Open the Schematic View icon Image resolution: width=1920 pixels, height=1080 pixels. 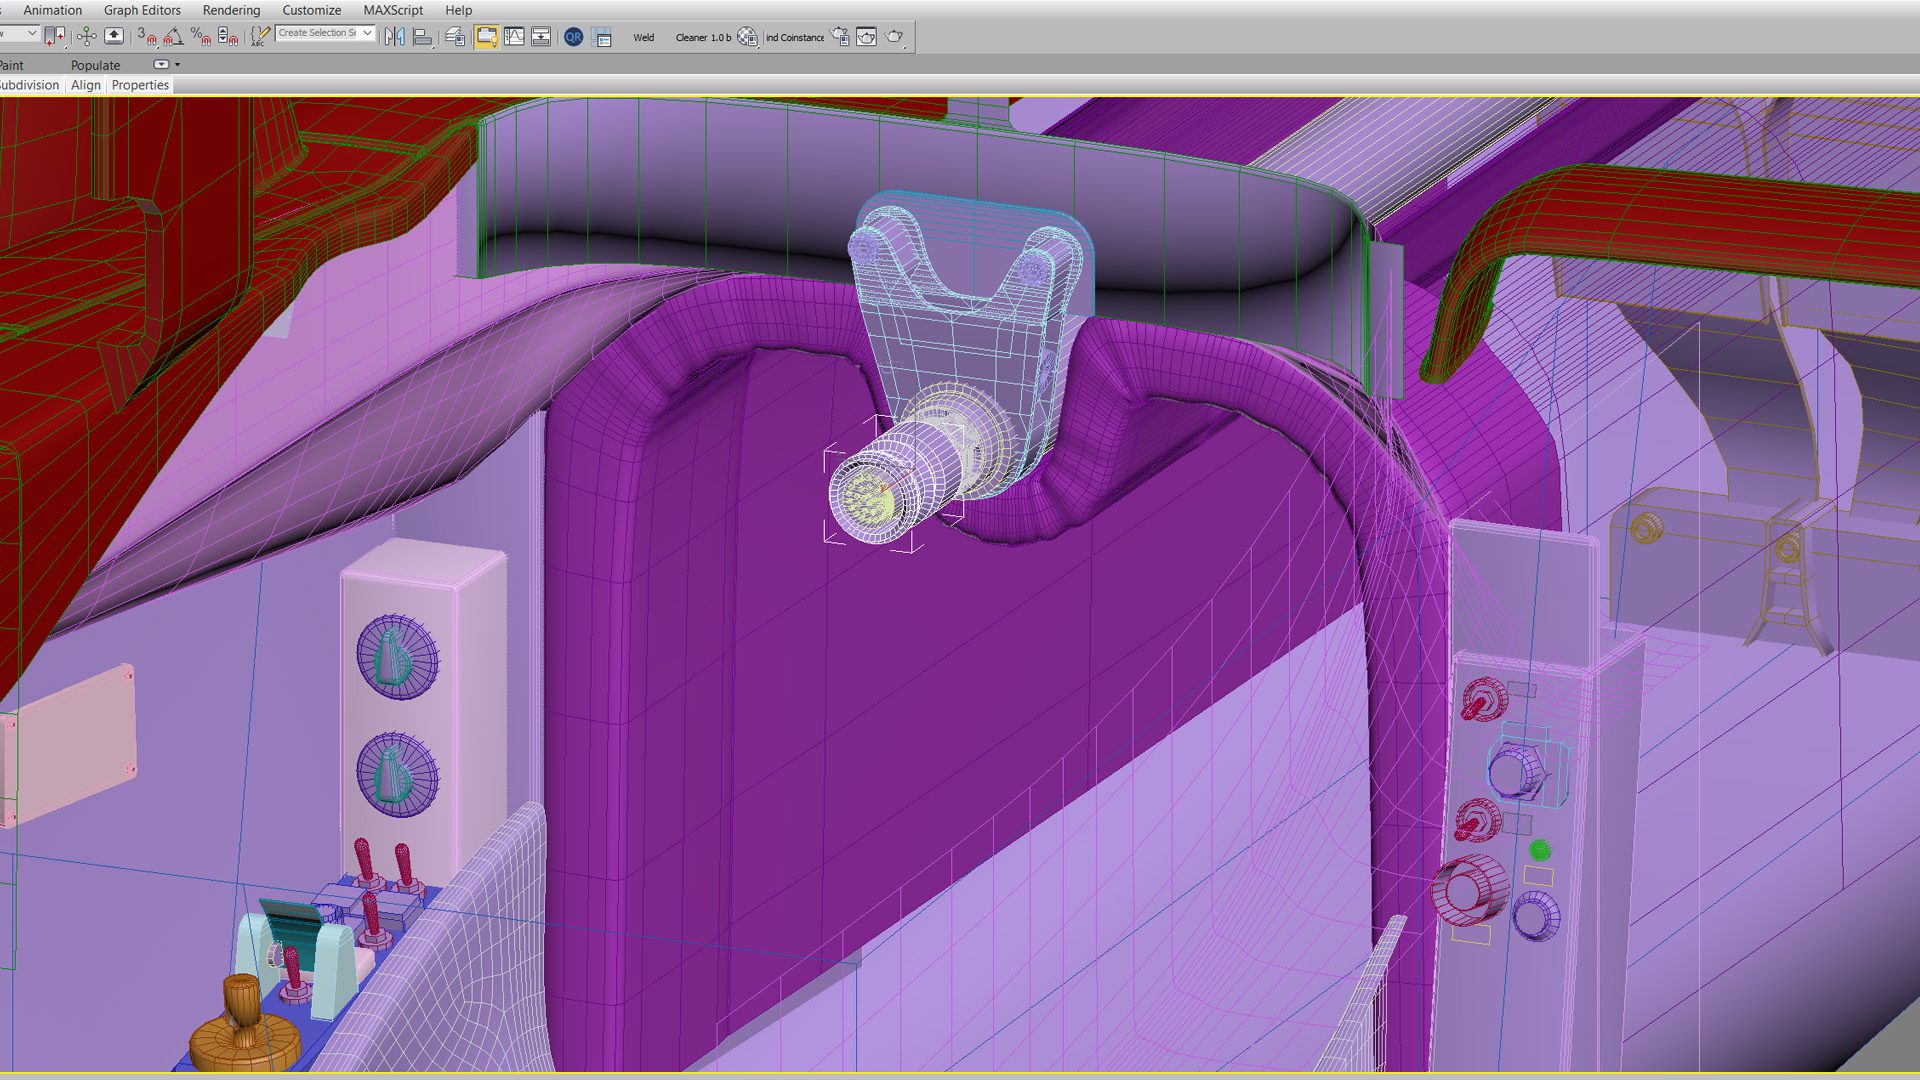(x=541, y=37)
